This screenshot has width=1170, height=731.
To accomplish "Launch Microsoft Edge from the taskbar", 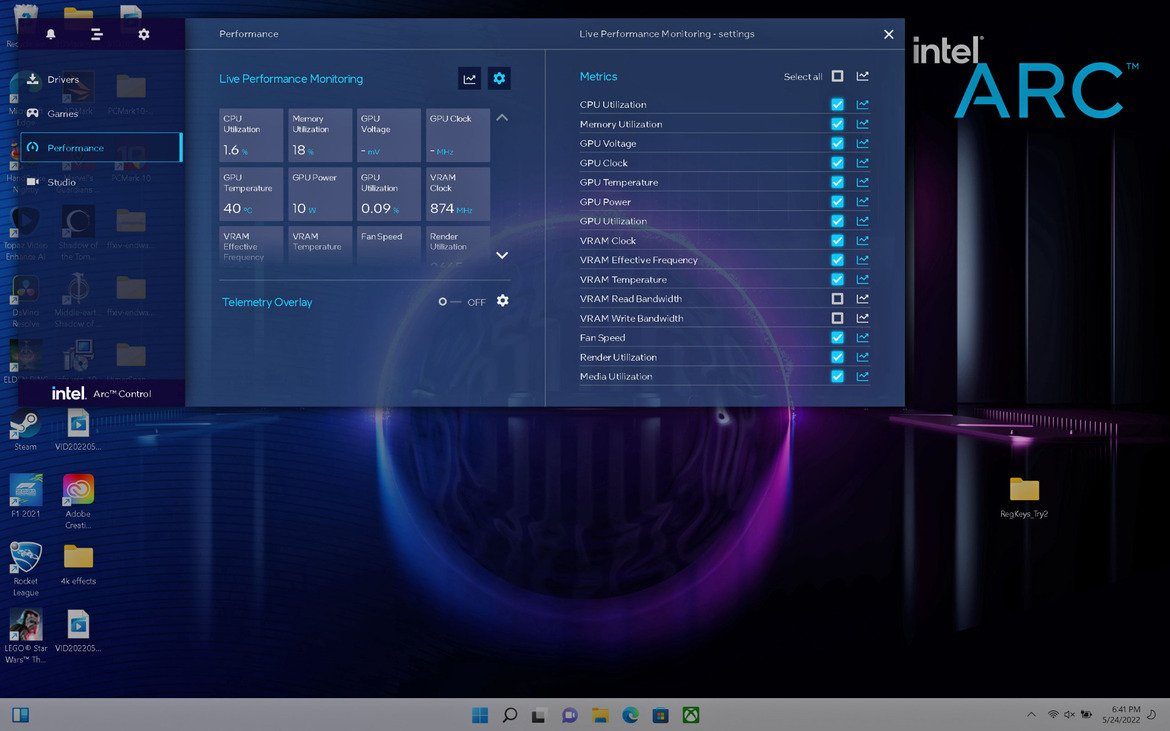I will pyautogui.click(x=631, y=715).
